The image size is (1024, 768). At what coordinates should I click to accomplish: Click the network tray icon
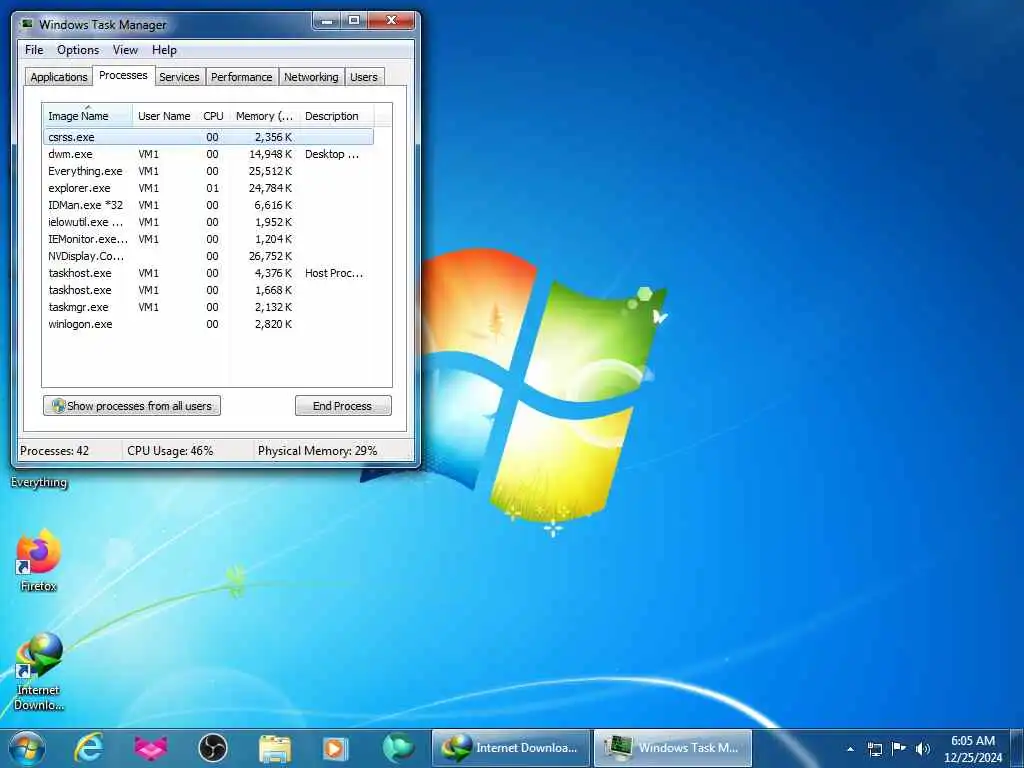point(874,748)
